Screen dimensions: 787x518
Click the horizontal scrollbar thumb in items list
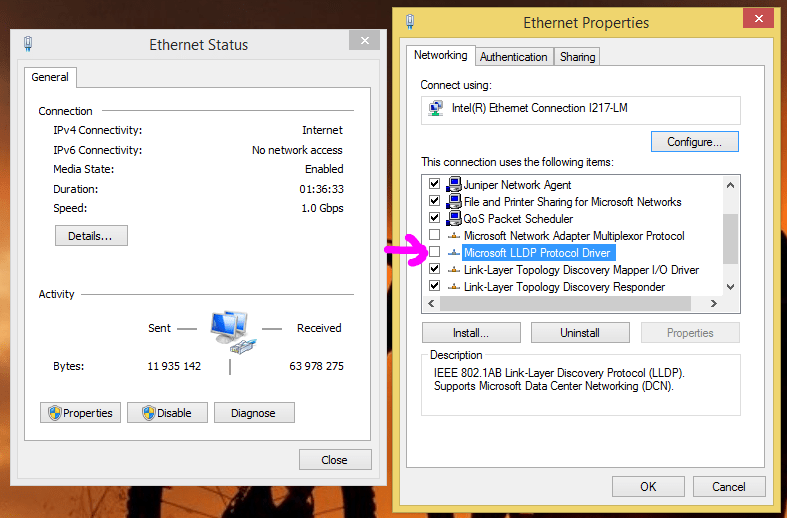coord(566,303)
